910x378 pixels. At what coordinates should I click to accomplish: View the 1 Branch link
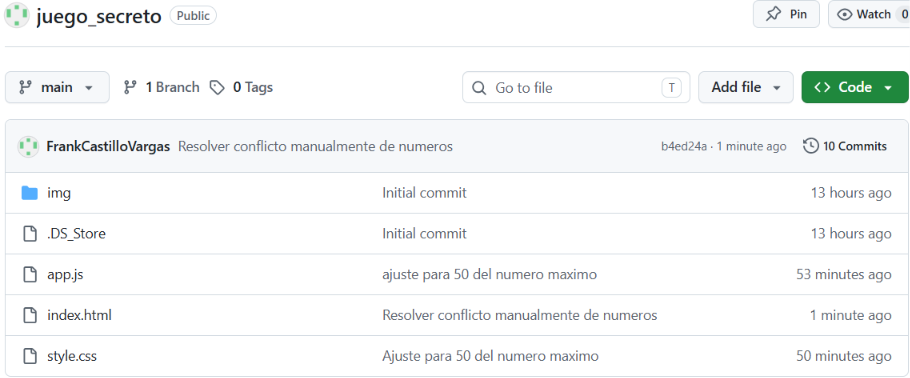pyautogui.click(x=161, y=87)
